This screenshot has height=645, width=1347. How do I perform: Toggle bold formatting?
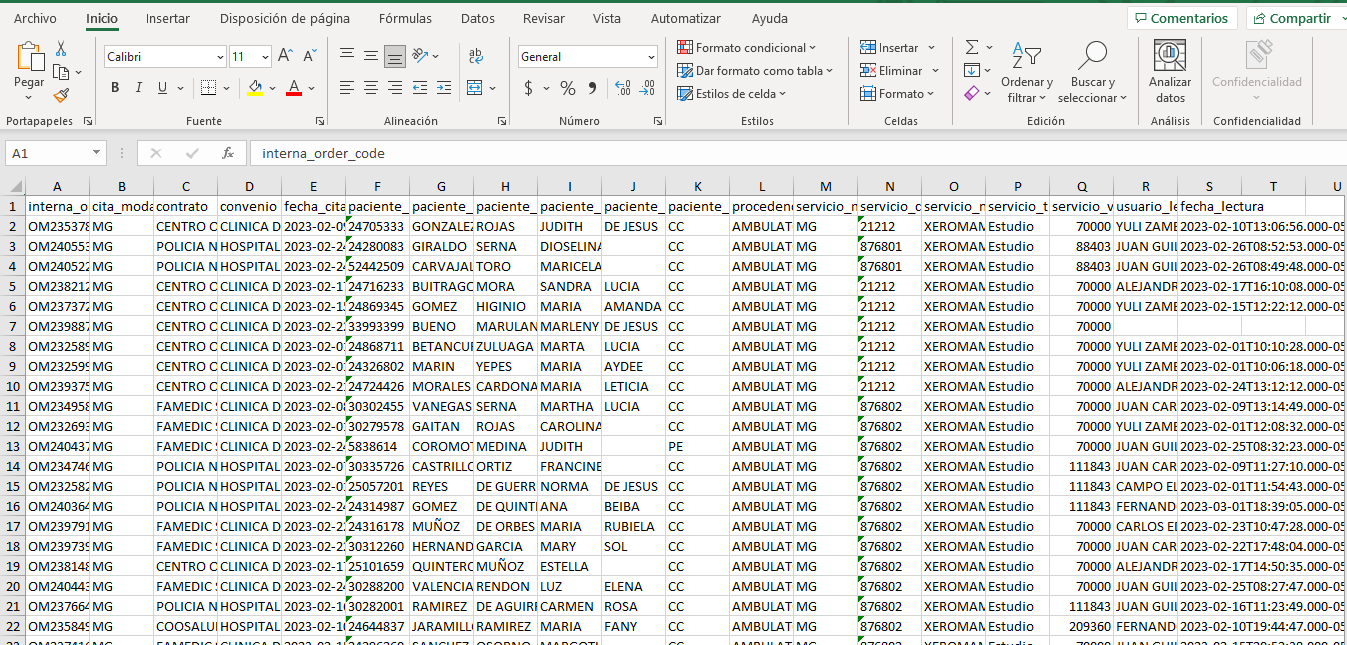(115, 88)
